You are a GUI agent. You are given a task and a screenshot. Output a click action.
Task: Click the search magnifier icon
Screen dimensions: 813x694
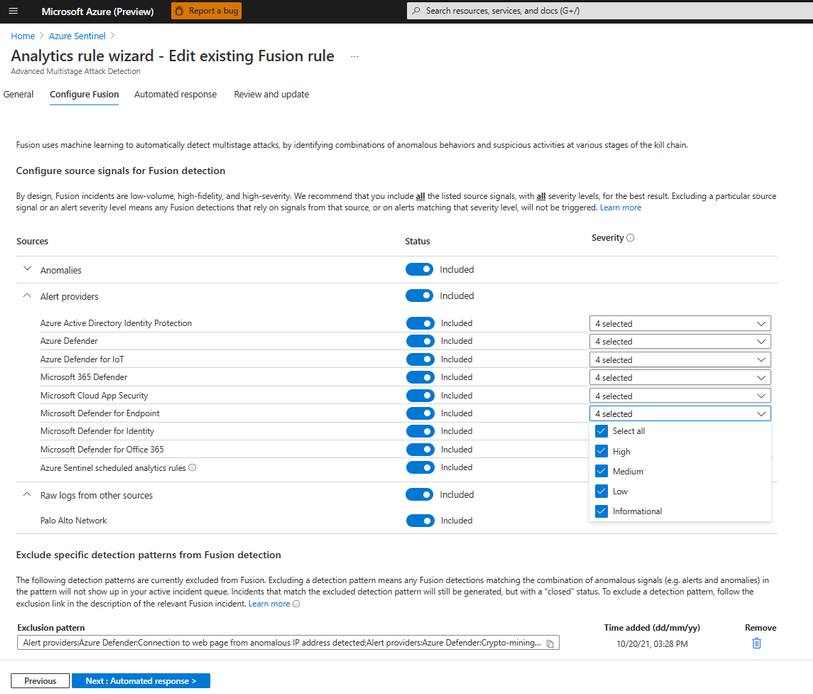click(416, 10)
